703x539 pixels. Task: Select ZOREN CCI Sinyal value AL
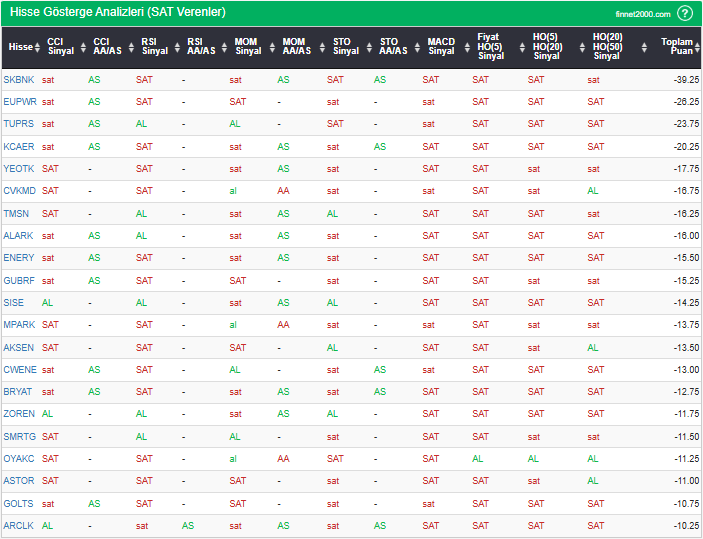[48, 413]
